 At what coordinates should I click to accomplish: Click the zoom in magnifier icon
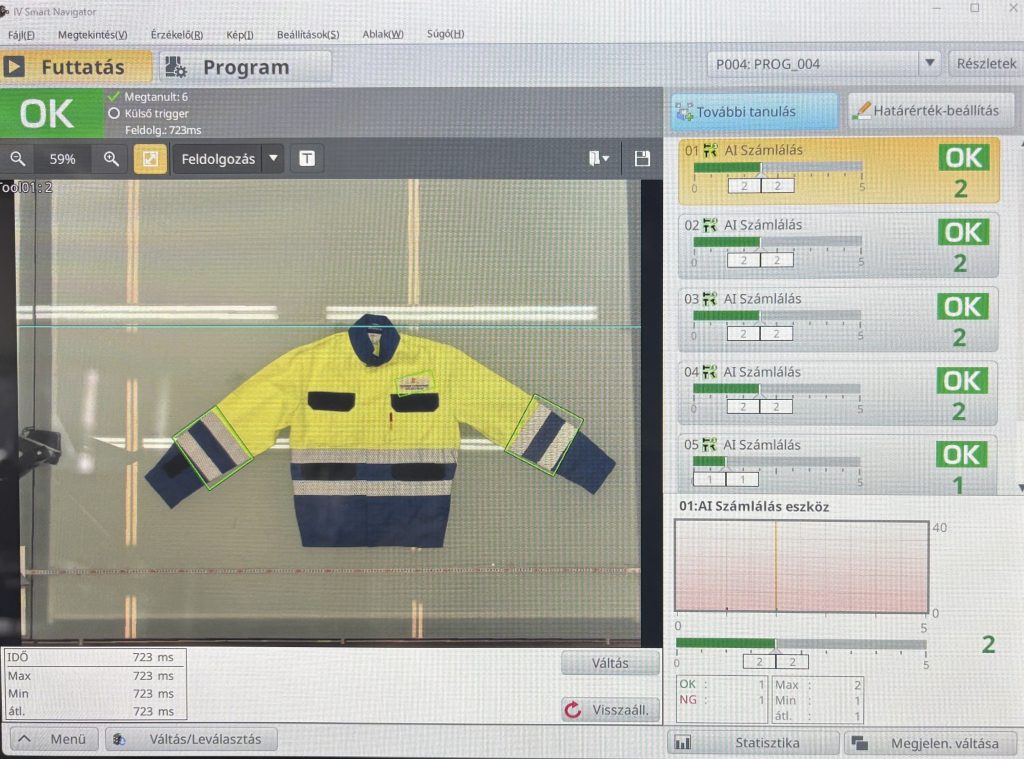(x=112, y=158)
